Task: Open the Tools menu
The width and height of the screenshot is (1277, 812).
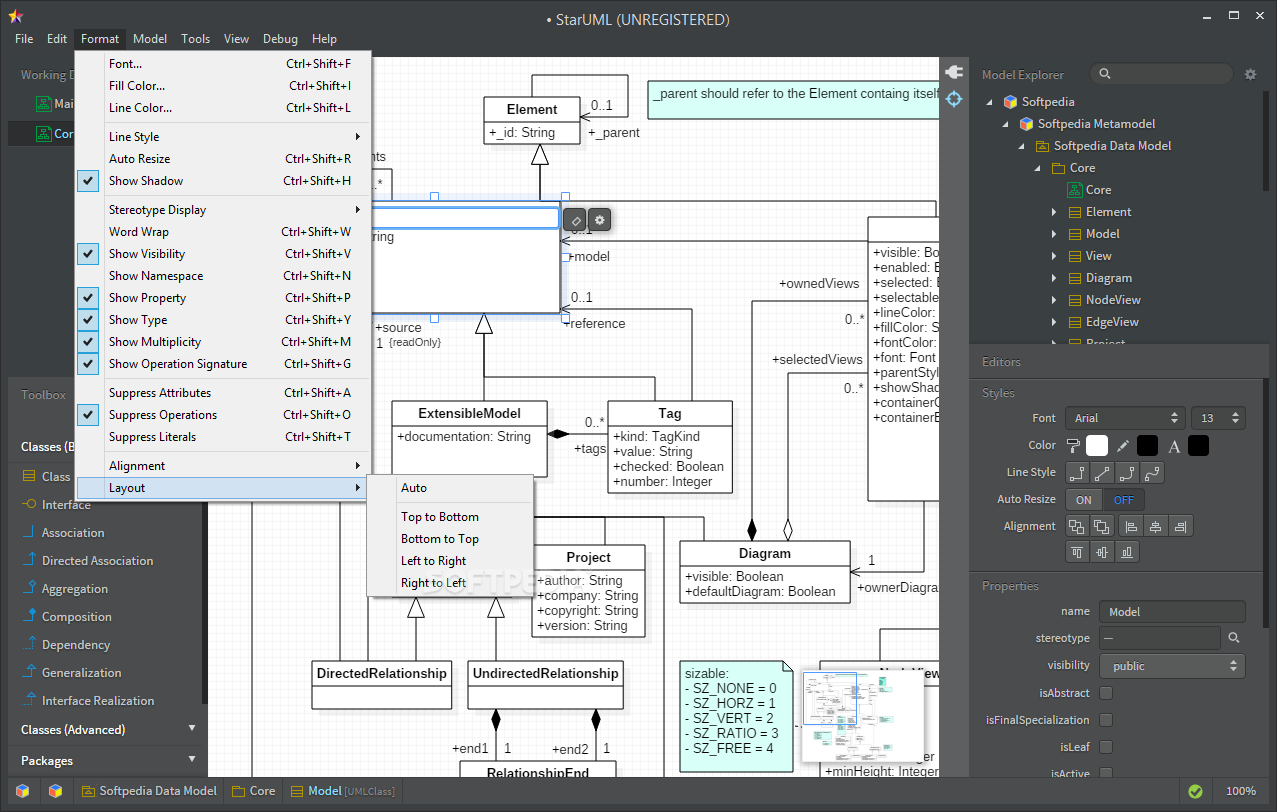Action: (196, 39)
